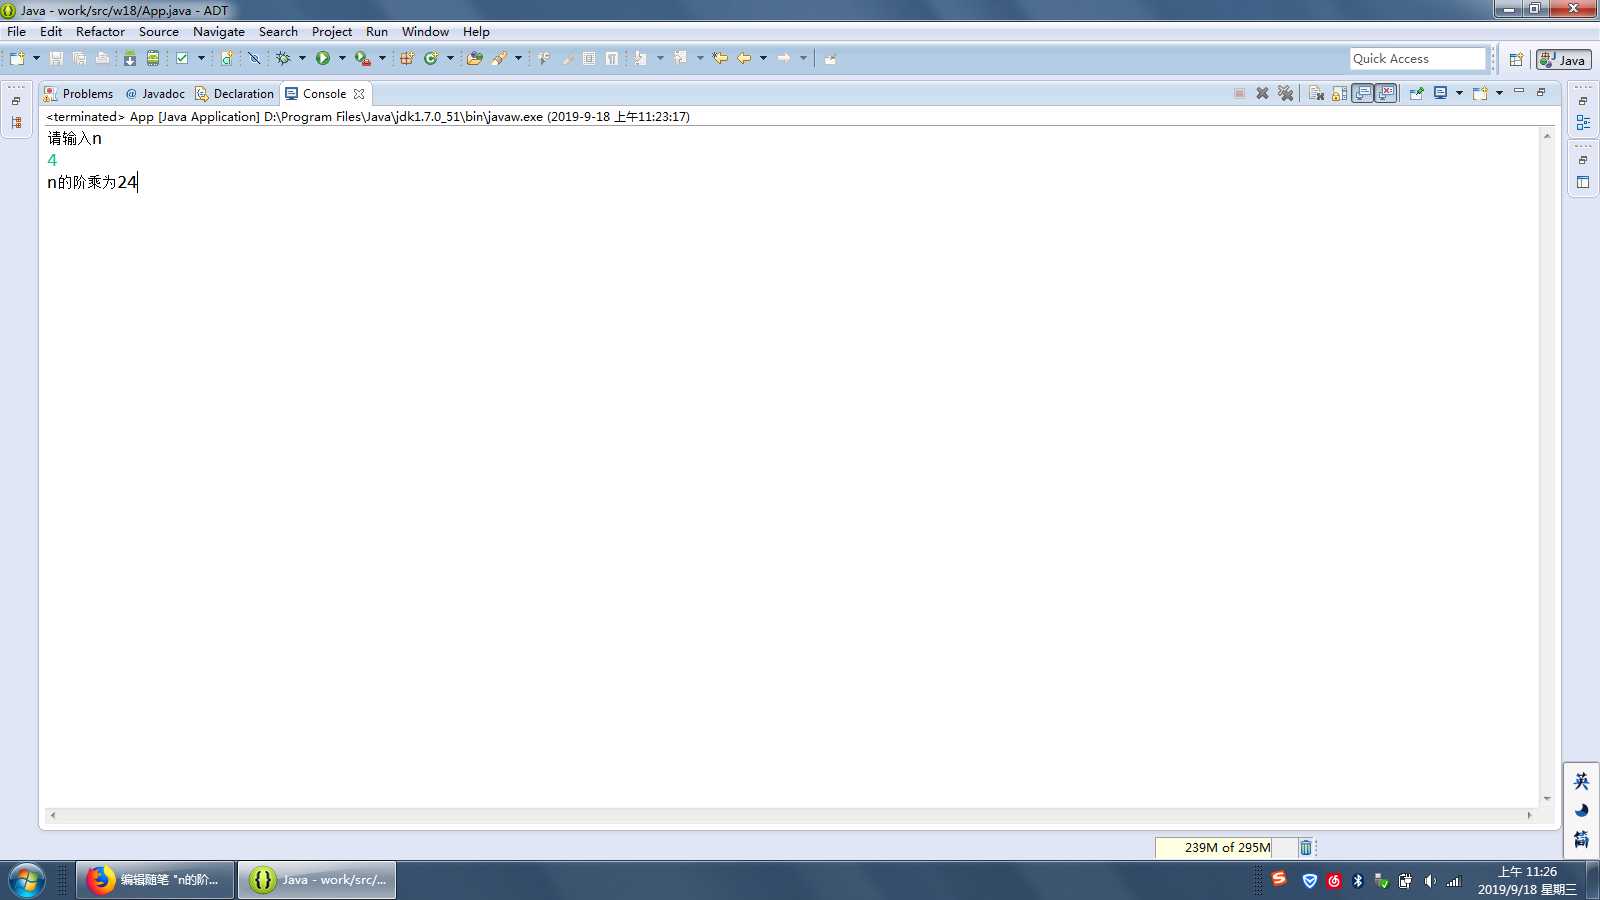1600x900 pixels.
Task: Click the Last Edit Location icon
Action: click(x=720, y=58)
